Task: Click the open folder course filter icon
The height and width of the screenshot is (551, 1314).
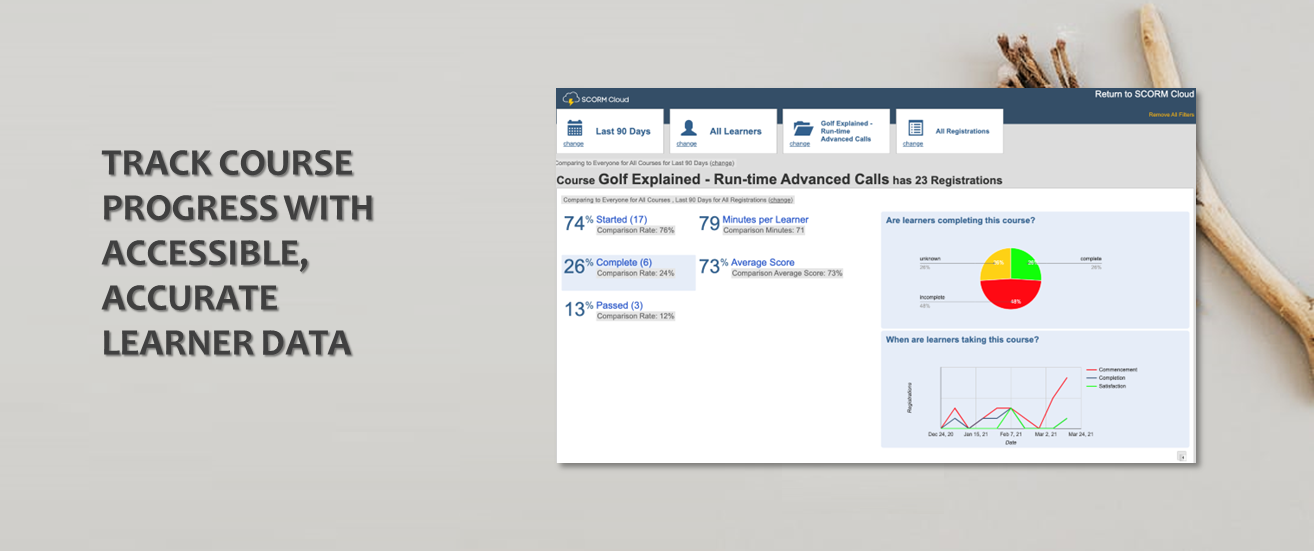Action: 802,128
